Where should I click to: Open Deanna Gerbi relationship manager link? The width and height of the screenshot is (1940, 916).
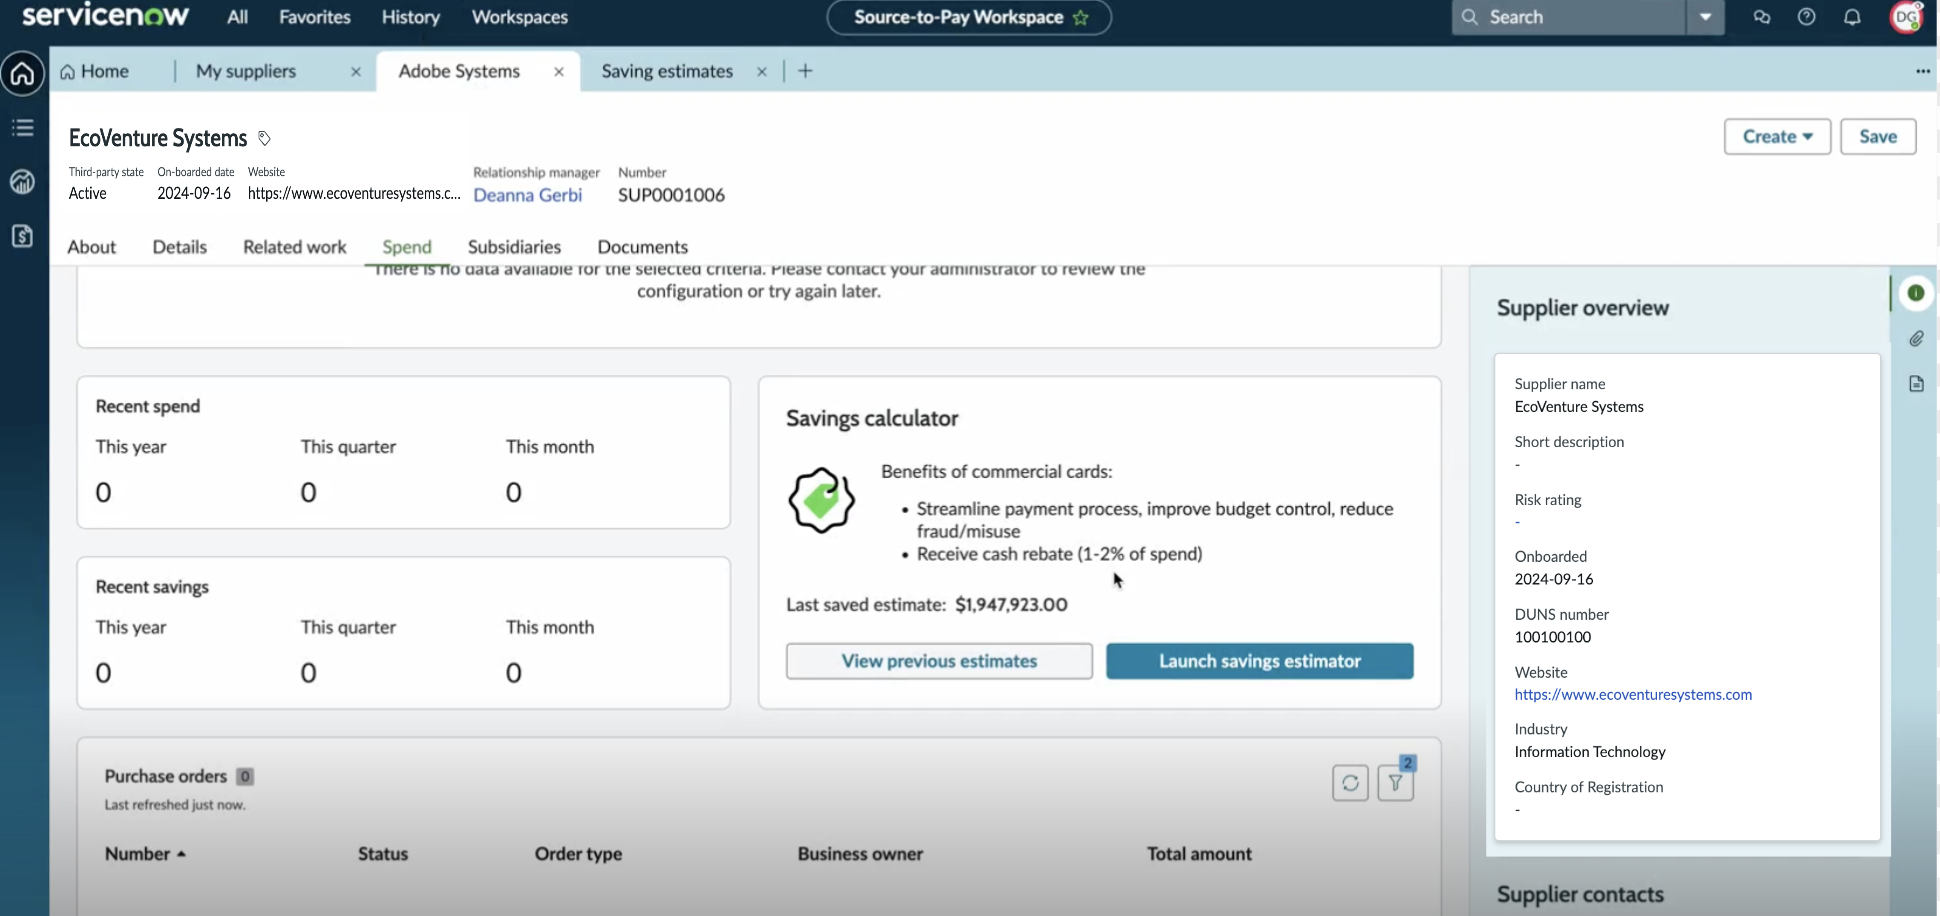coord(527,195)
